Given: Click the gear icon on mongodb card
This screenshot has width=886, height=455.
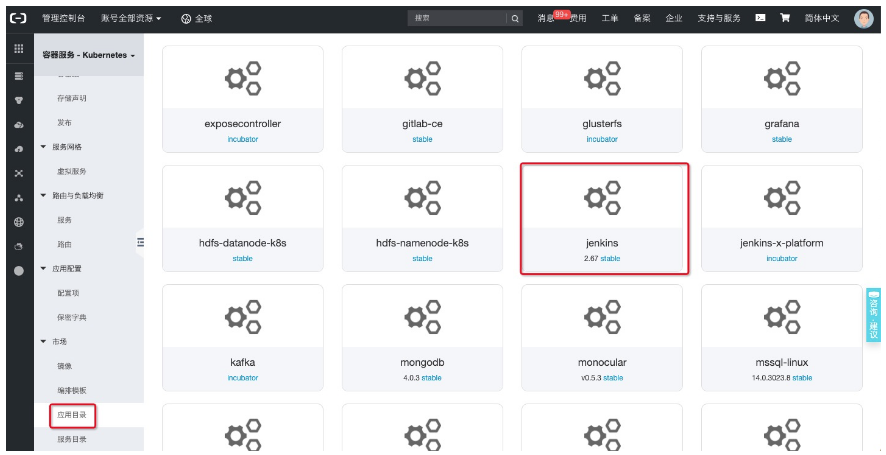Looking at the screenshot, I should [x=423, y=317].
